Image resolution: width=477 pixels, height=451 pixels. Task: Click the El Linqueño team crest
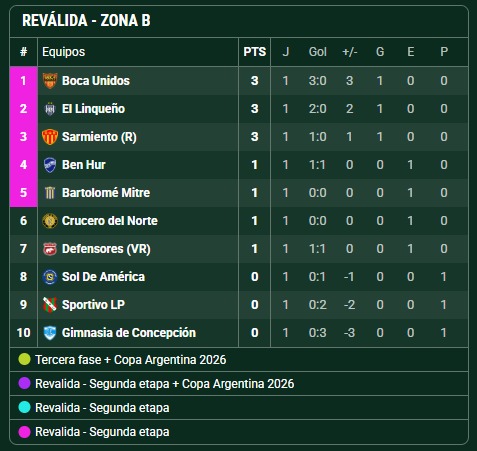click(50, 109)
